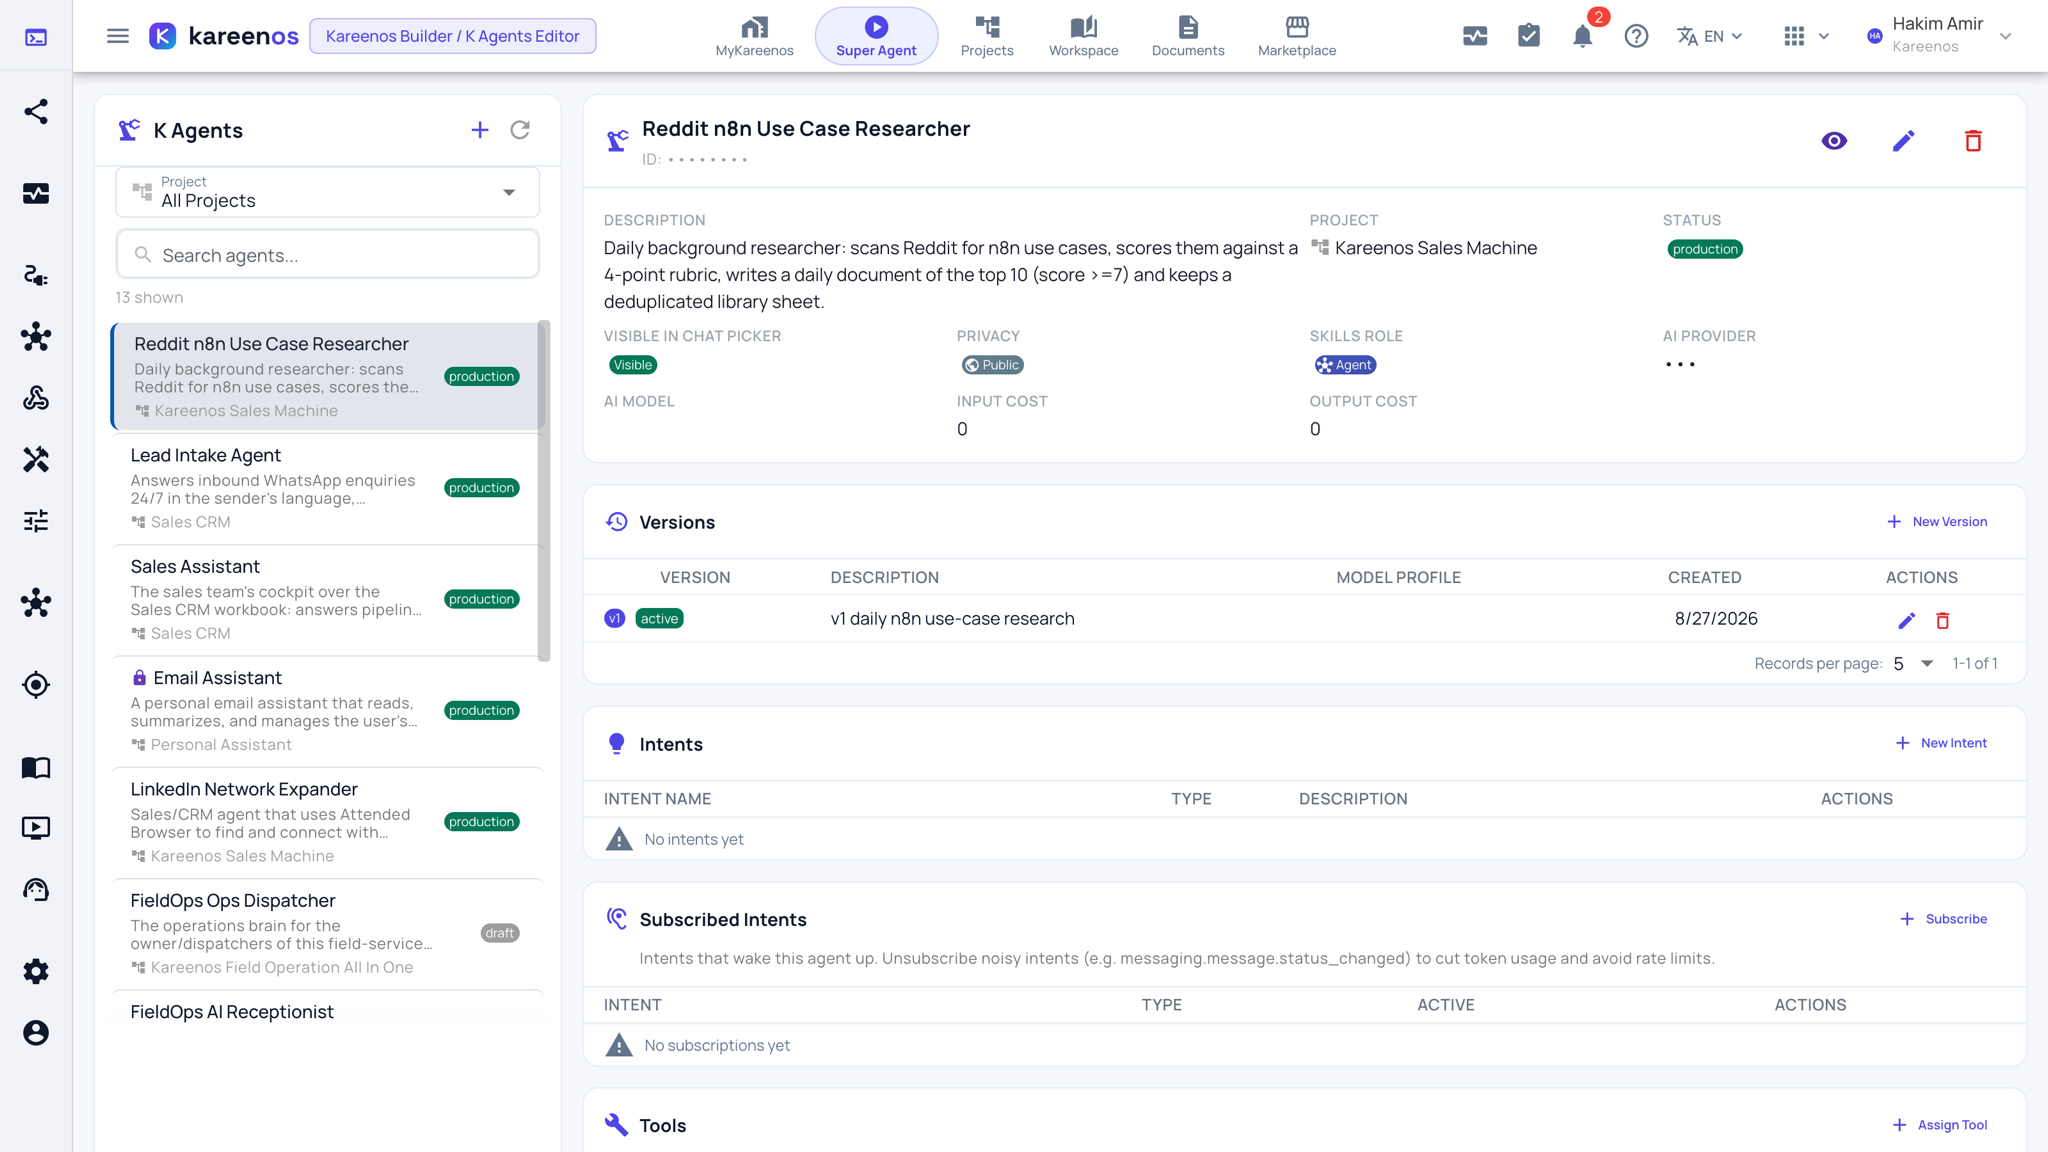Select the LinkedIn Network Expander agent
The height and width of the screenshot is (1152, 2048).
[x=327, y=822]
